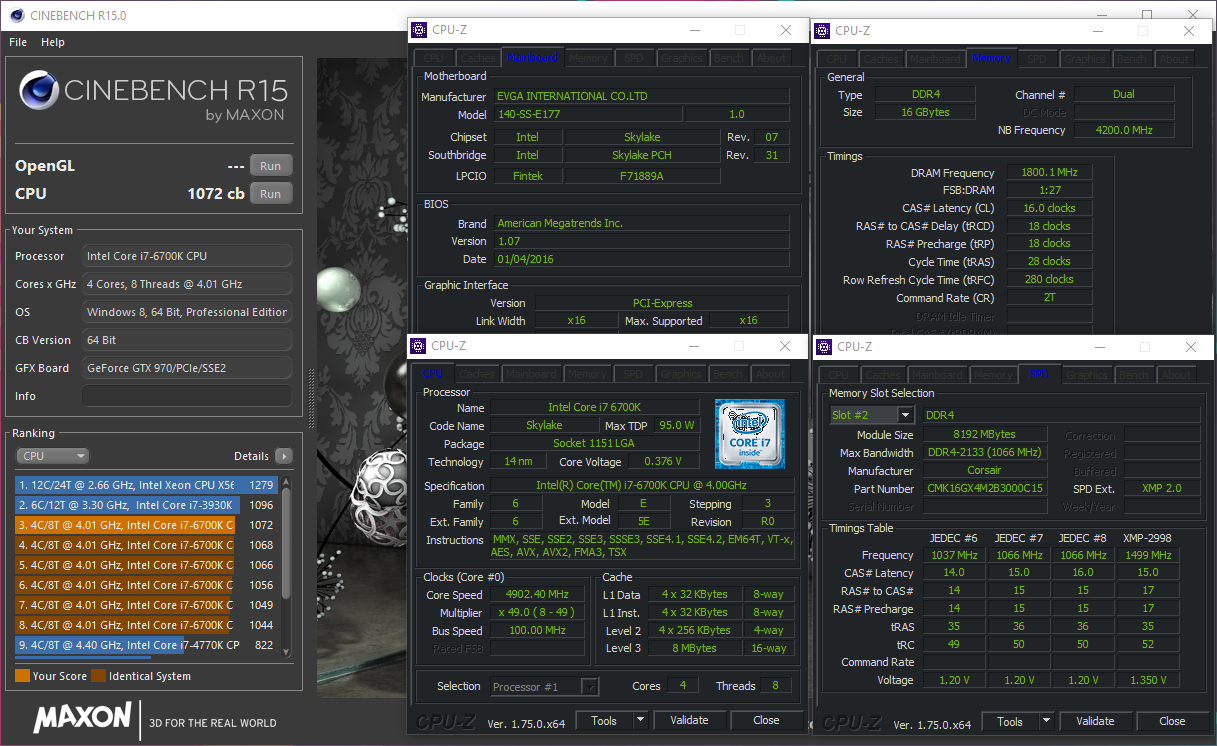Click the Identical System legend swatch
1217x746 pixels.
click(x=98, y=676)
